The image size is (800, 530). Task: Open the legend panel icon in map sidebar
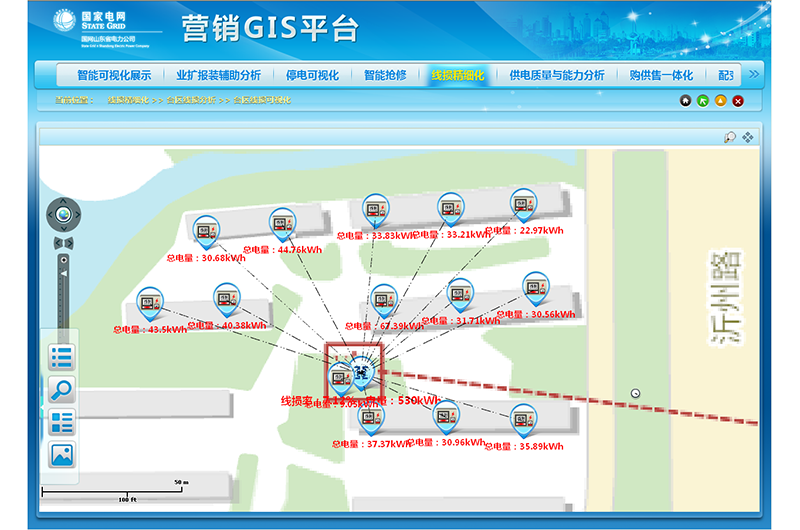click(x=62, y=422)
